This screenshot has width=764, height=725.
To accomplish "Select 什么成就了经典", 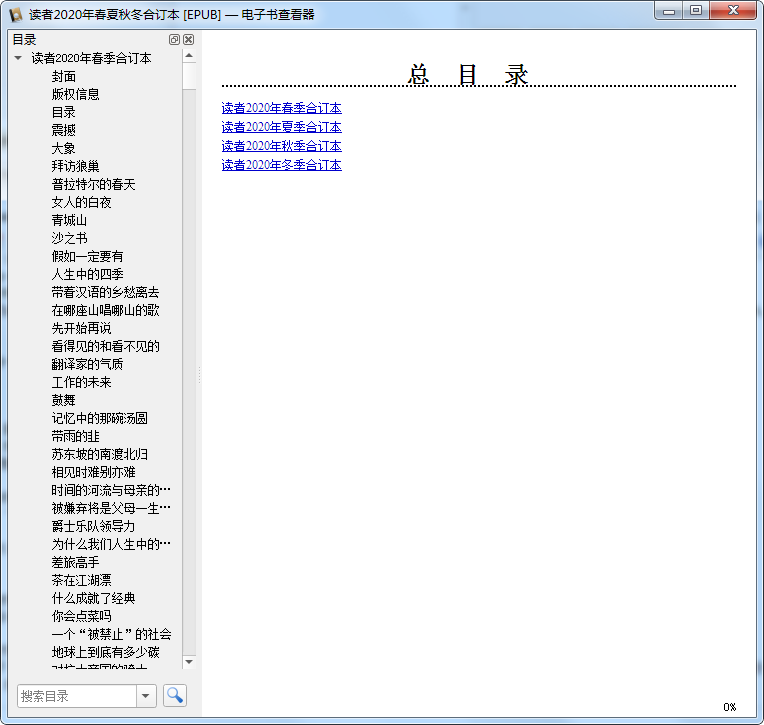I will [94, 598].
